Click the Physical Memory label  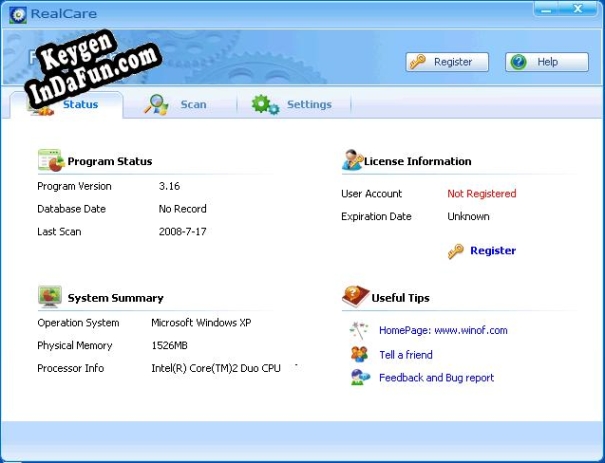click(74, 345)
